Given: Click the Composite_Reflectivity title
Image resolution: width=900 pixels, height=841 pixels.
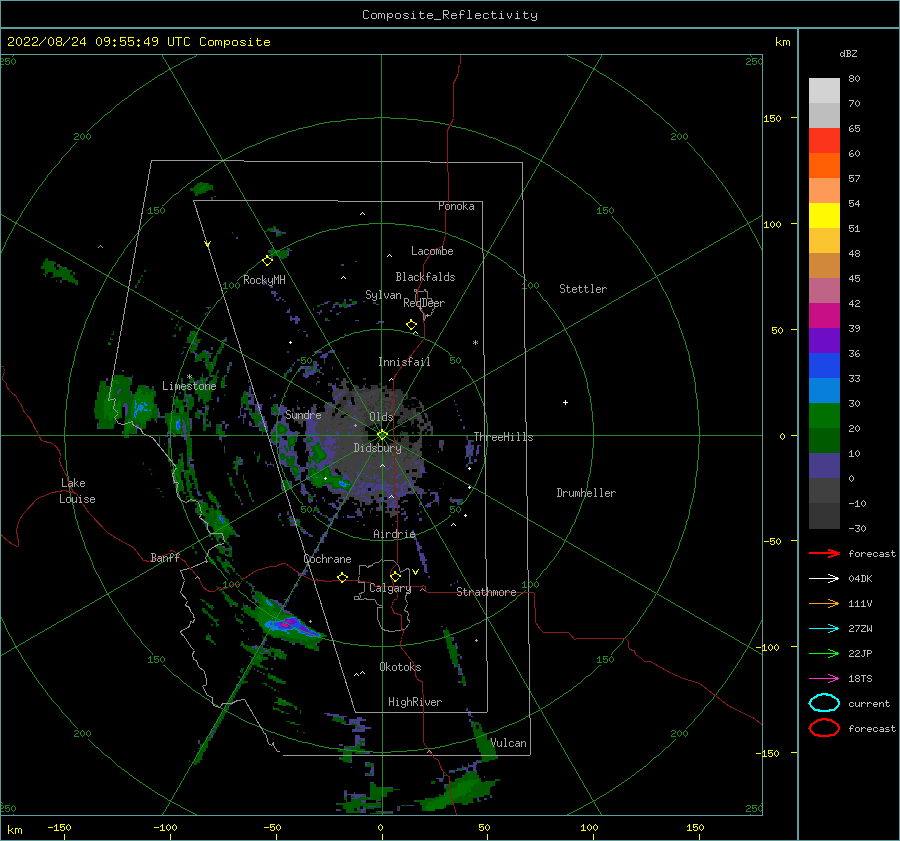Looking at the screenshot, I should click(450, 15).
